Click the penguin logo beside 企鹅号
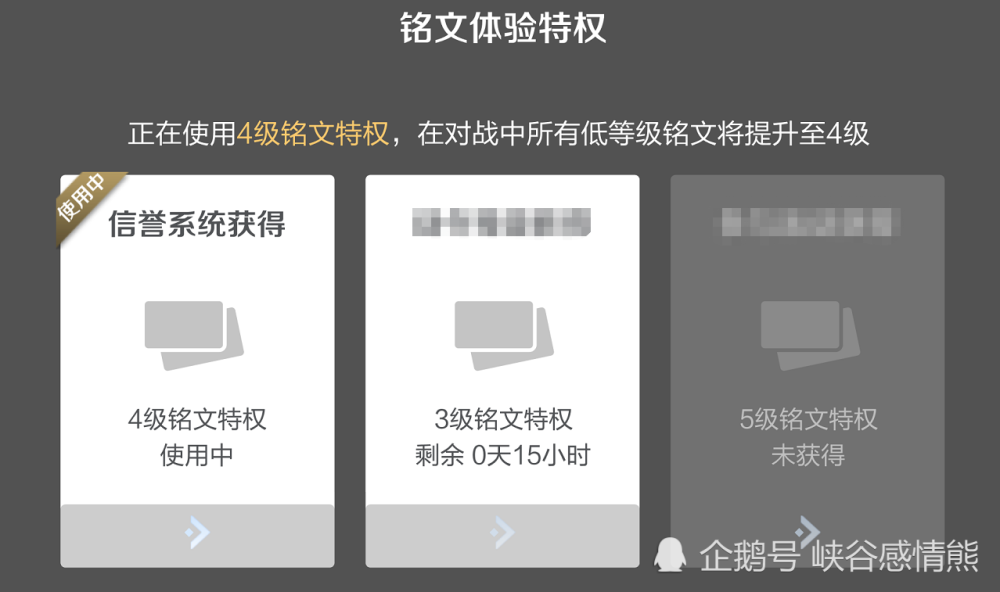The width and height of the screenshot is (1000, 592). pyautogui.click(x=670, y=554)
